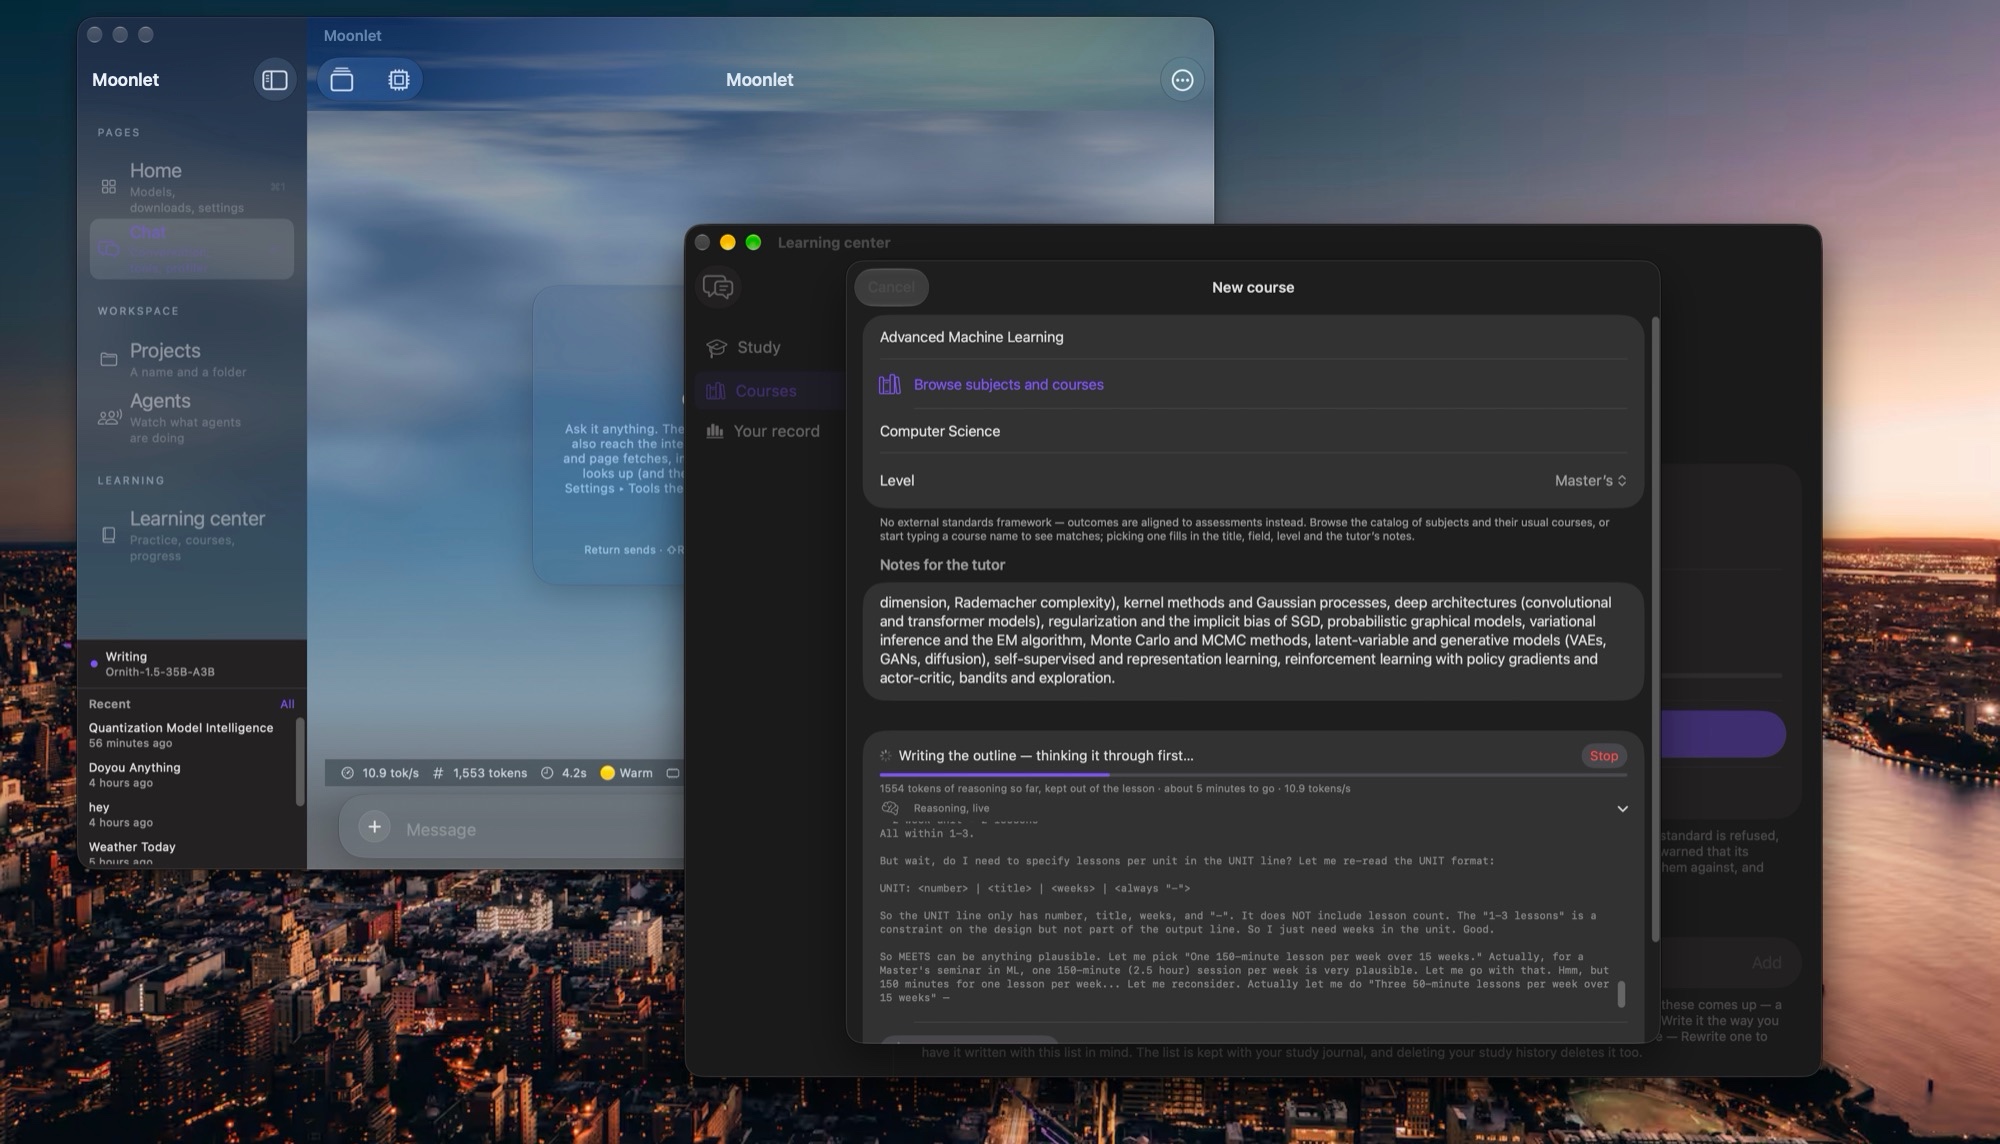Click the Home grid icon in Moonlet sidebar
Viewport: 2000px width, 1144px height.
[x=109, y=187]
